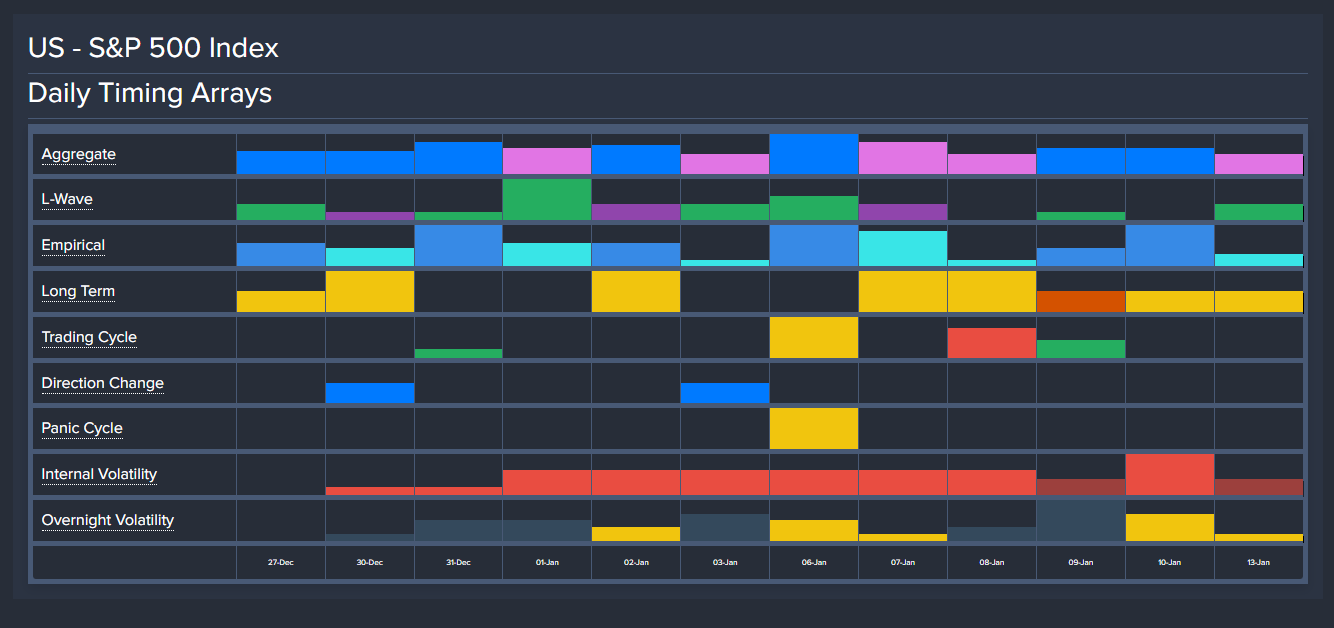
Task: Select the pink Aggregate bar on 13-Jan
Action: (1259, 164)
